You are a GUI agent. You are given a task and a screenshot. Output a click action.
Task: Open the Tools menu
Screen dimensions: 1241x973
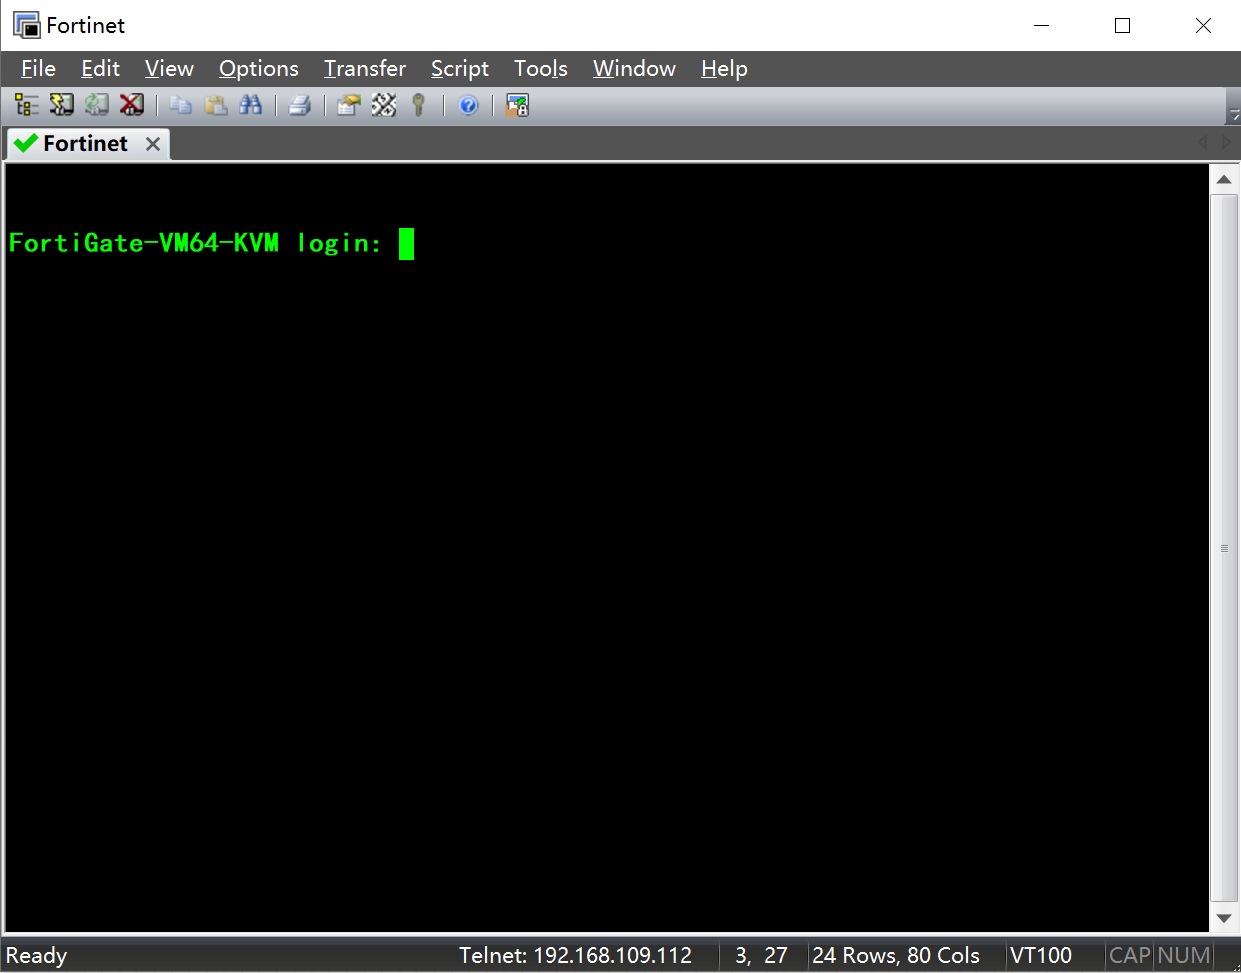(x=541, y=68)
